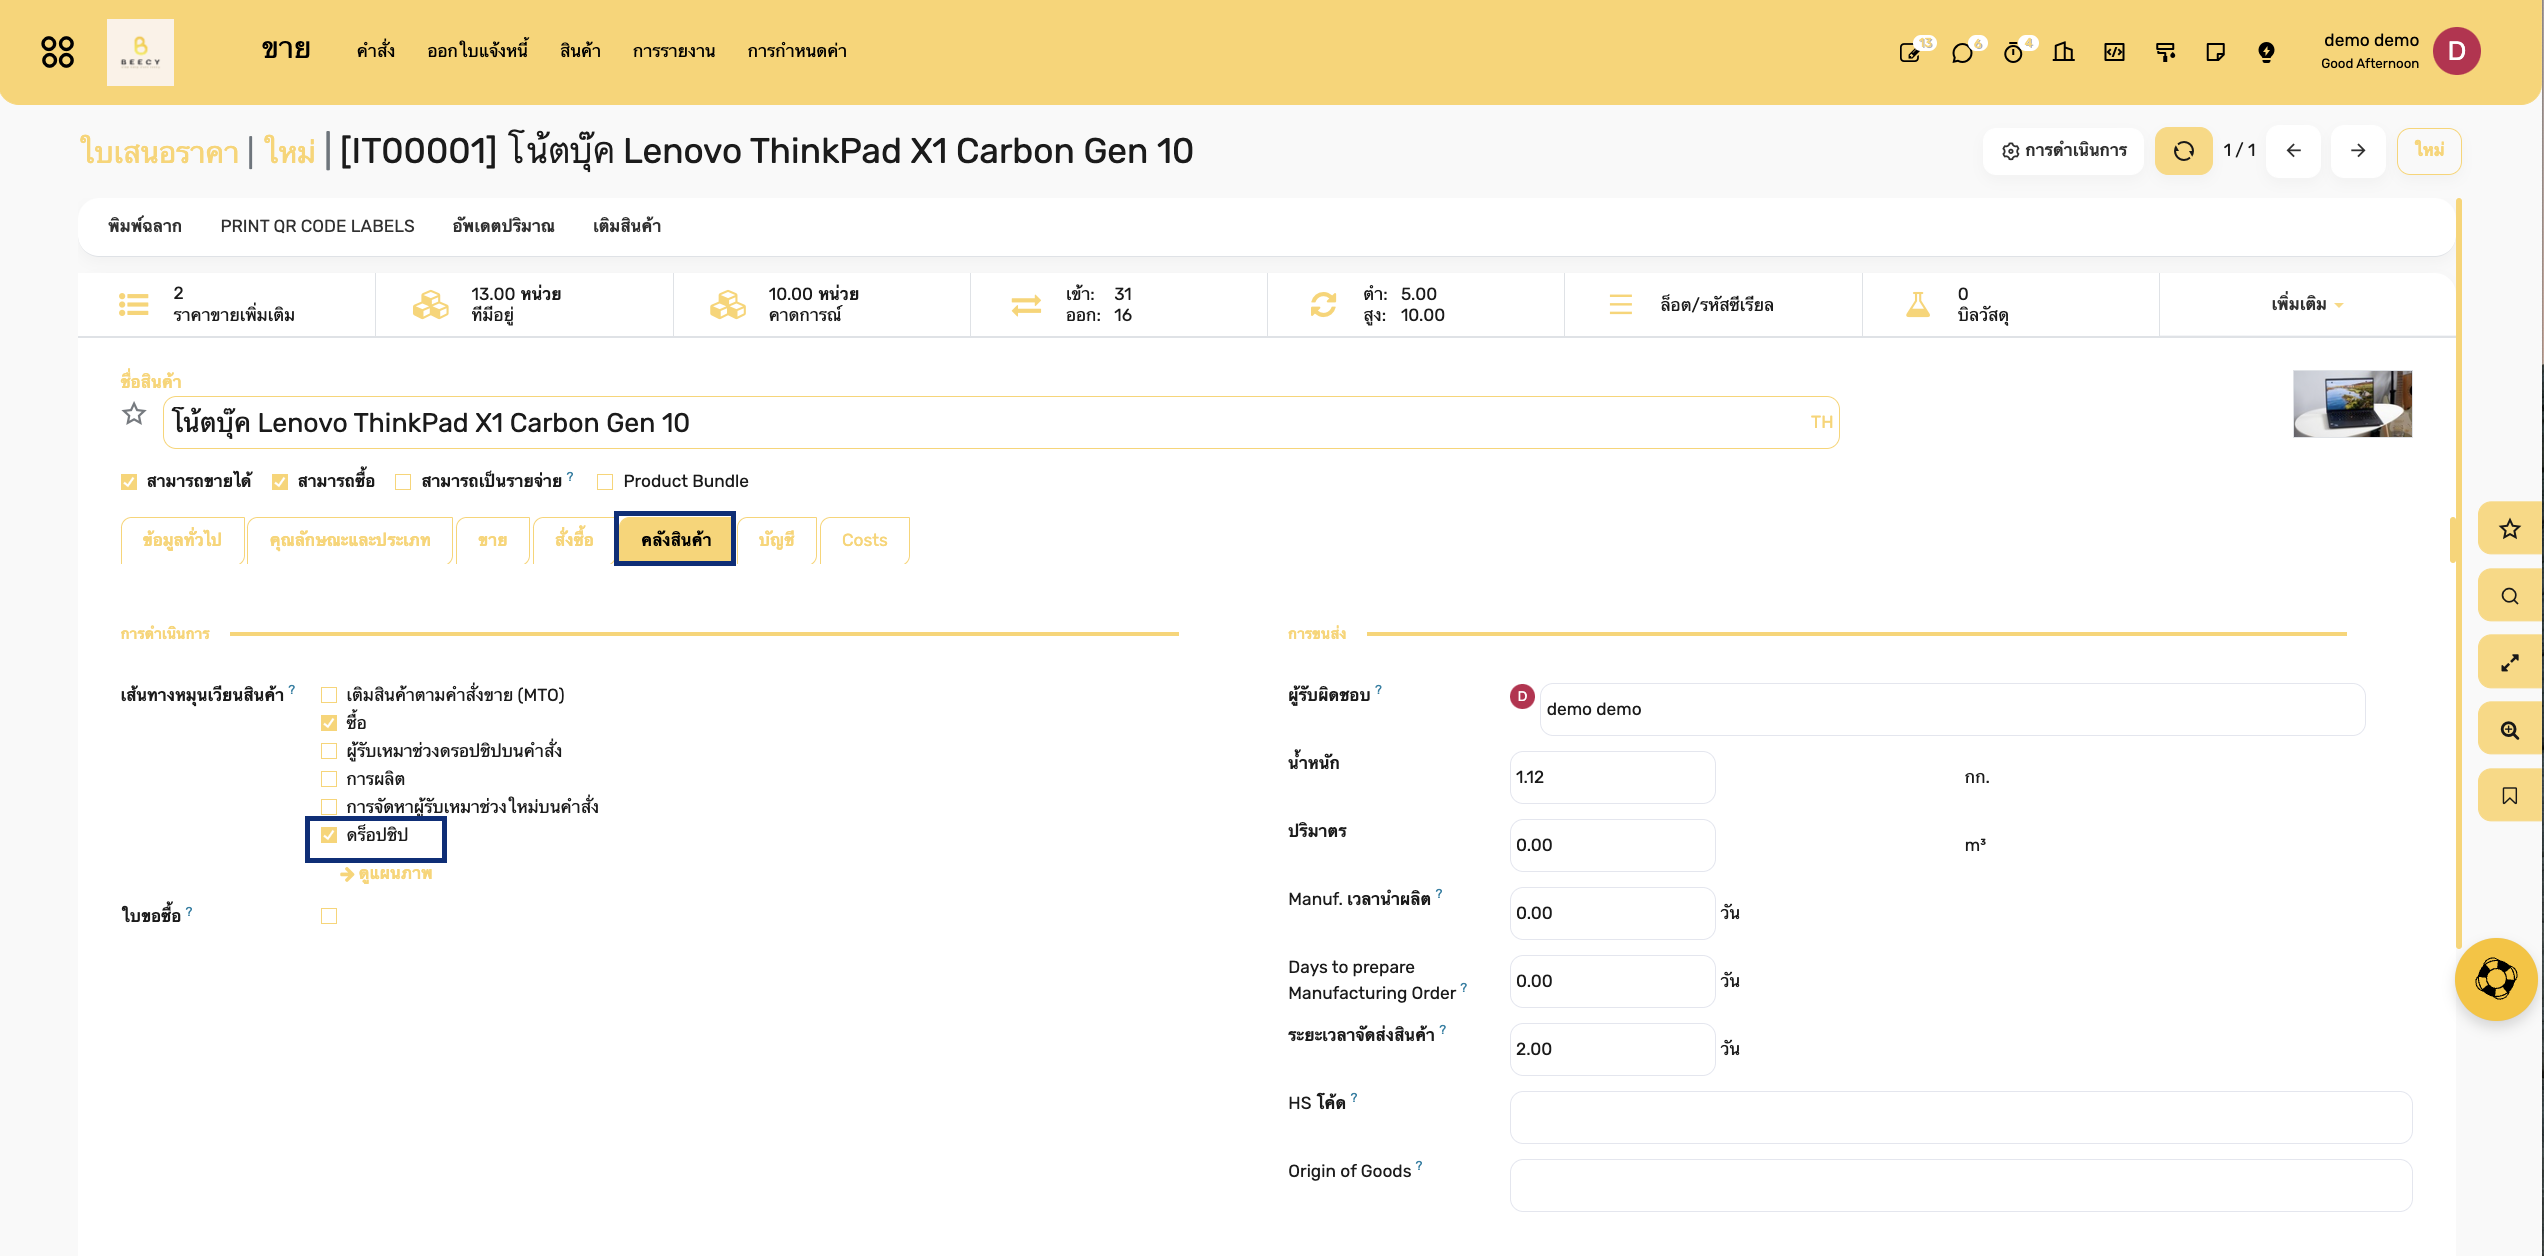
Task: Open the ออกใบแจ้งหนี้ top menu
Action: point(477,51)
